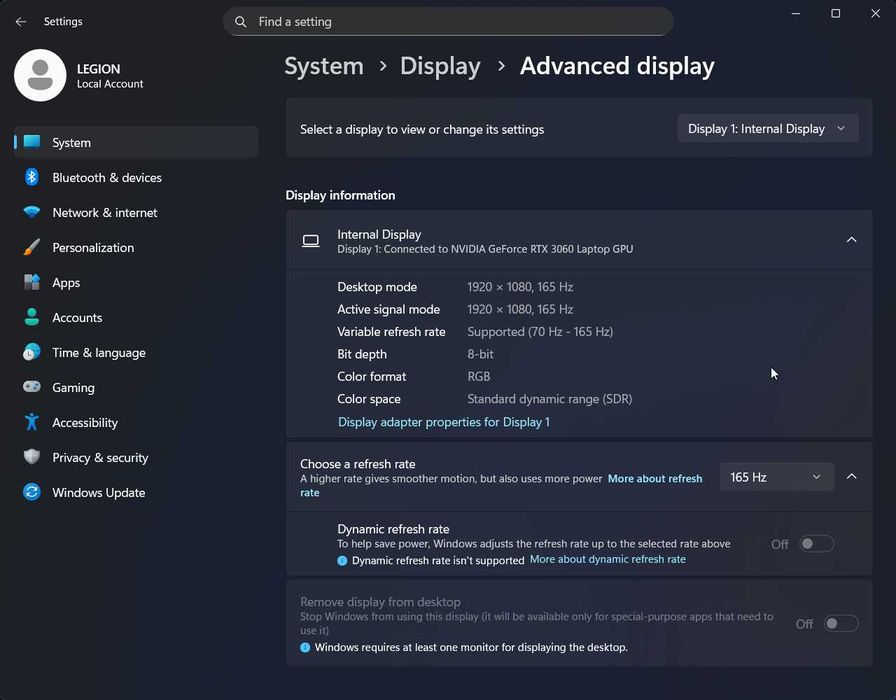Click the RGB color format value

point(479,377)
